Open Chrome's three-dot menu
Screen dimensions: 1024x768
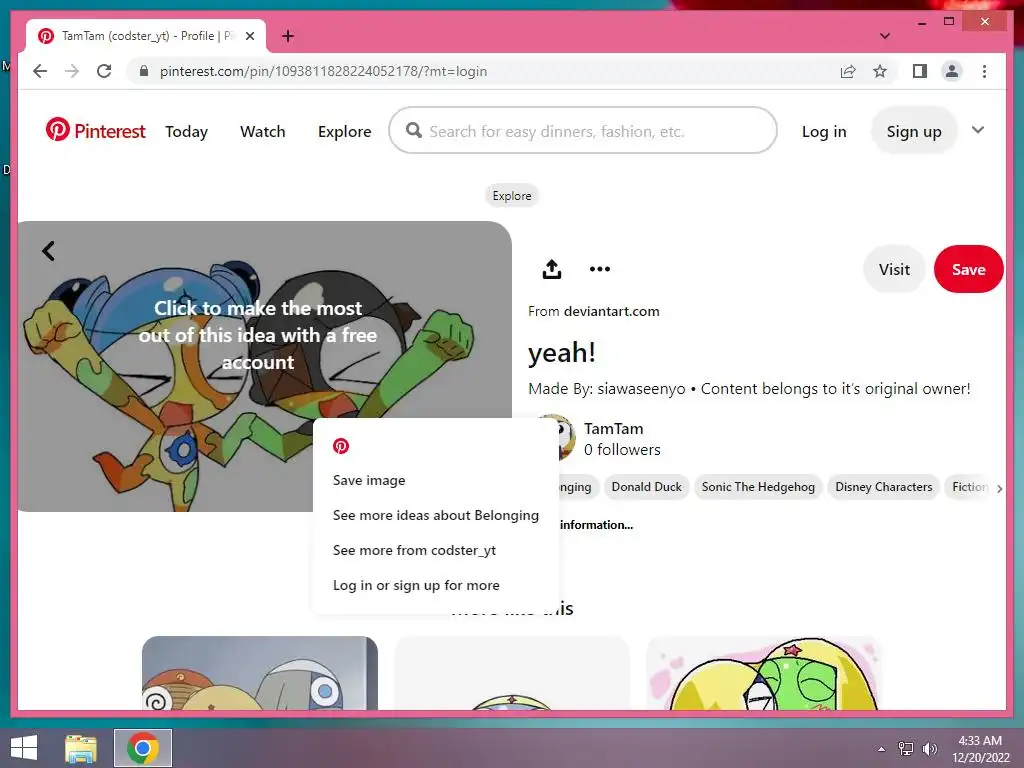[984, 71]
